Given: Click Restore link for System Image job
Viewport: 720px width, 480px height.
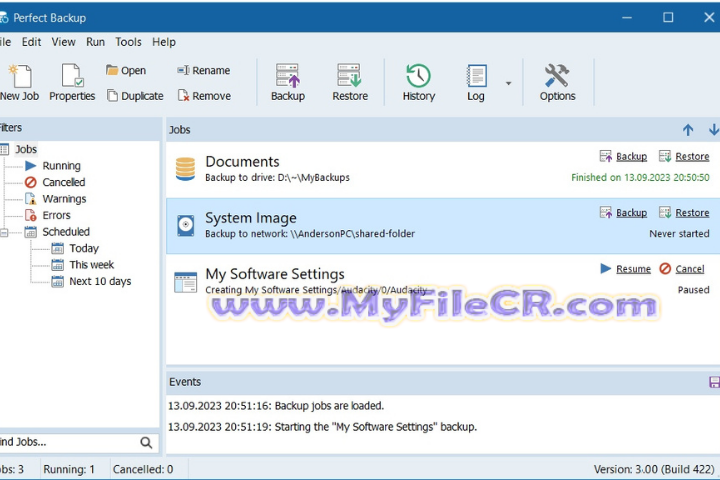Looking at the screenshot, I should [692, 213].
